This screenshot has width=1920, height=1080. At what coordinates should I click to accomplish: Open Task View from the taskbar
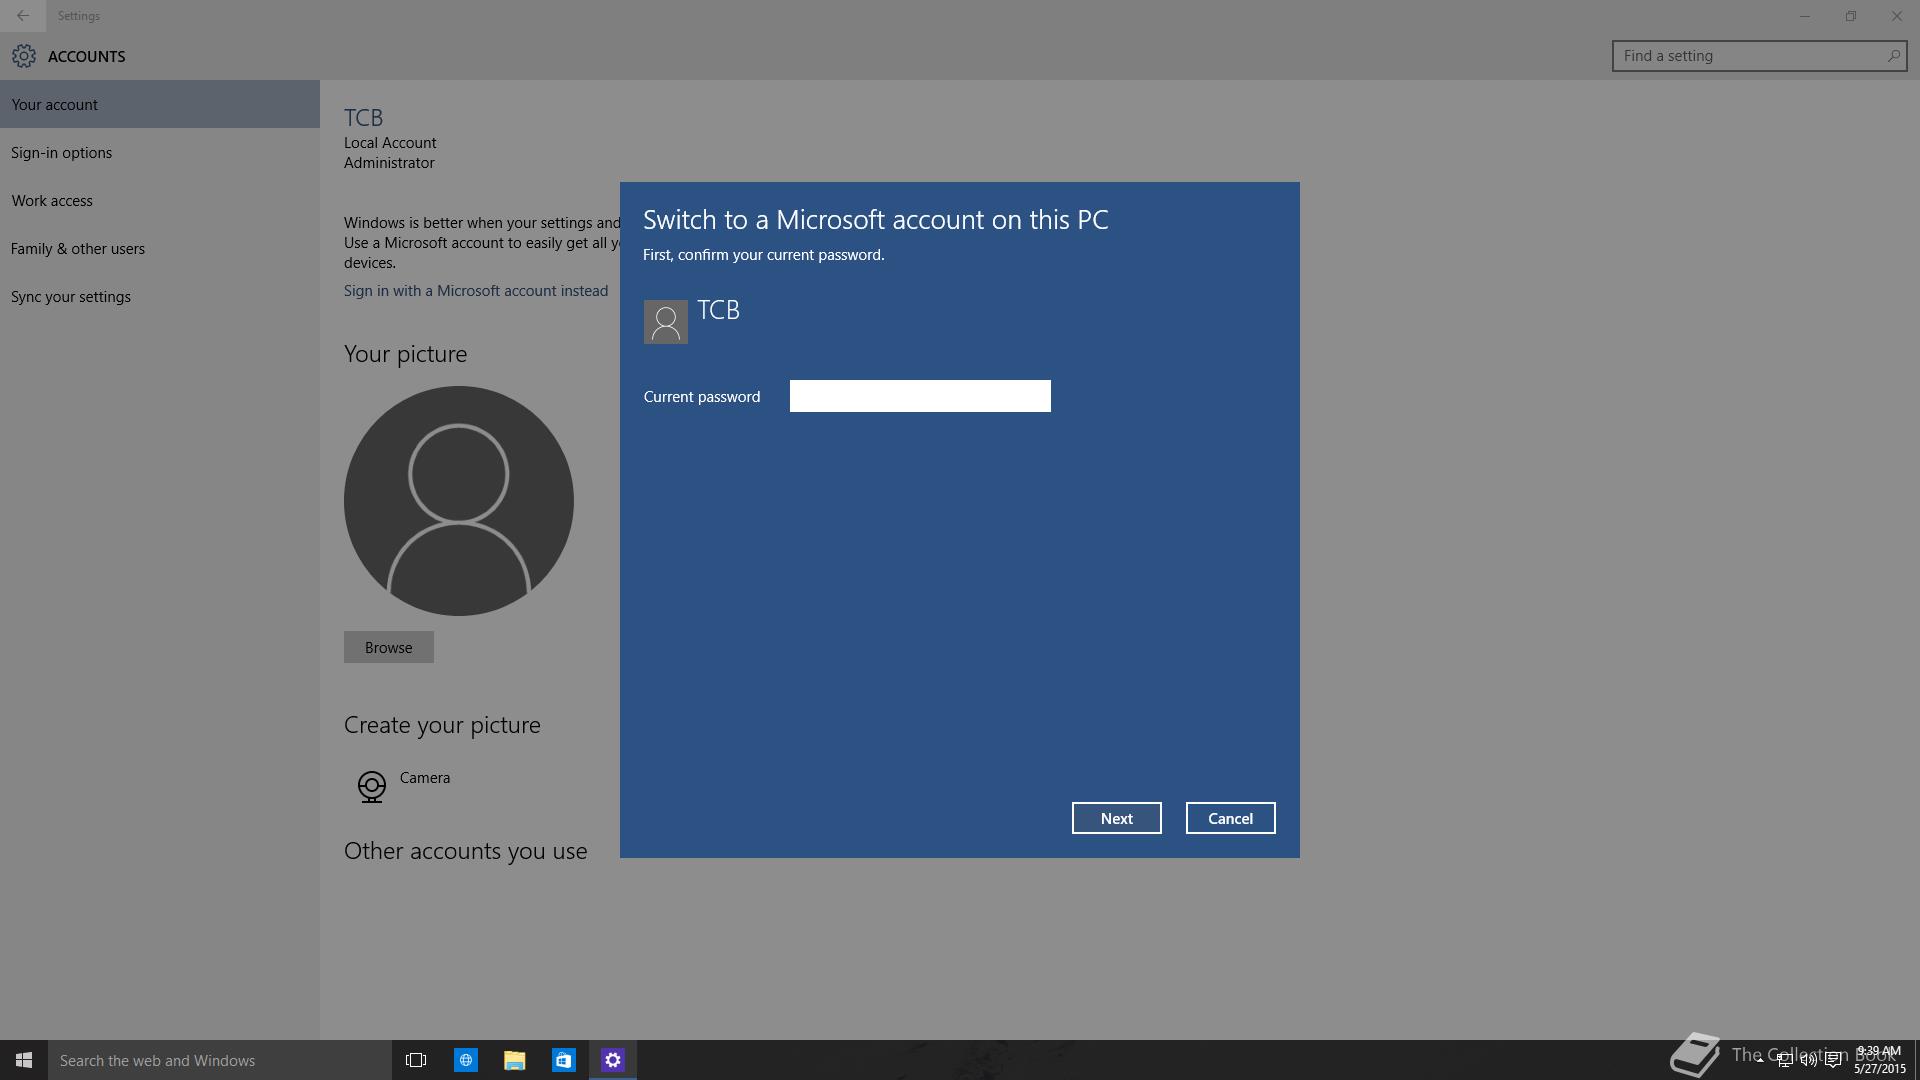[416, 1060]
